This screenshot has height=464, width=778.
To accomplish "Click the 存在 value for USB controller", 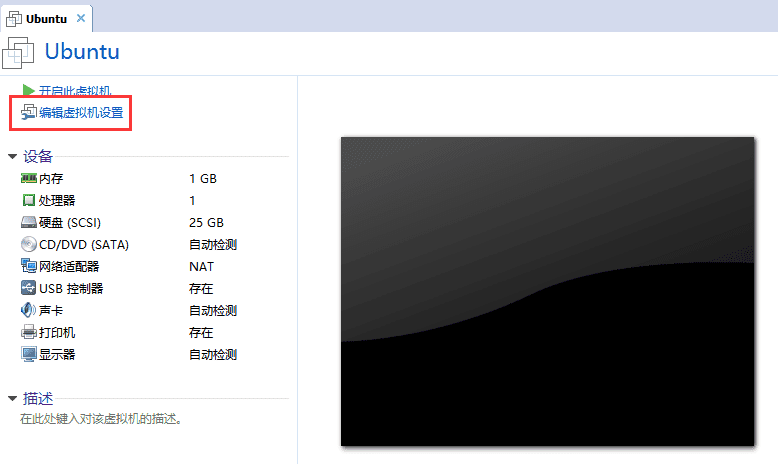I will 201,288.
